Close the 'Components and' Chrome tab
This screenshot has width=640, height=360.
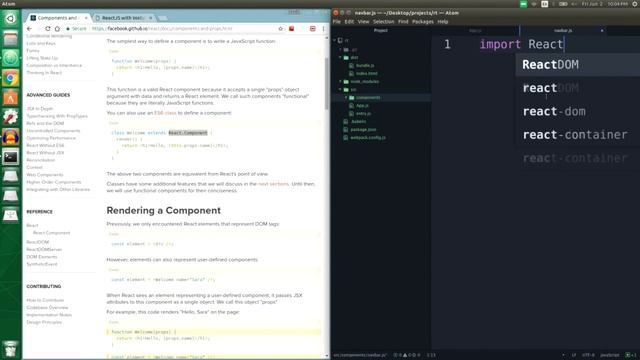pyautogui.click(x=86, y=18)
